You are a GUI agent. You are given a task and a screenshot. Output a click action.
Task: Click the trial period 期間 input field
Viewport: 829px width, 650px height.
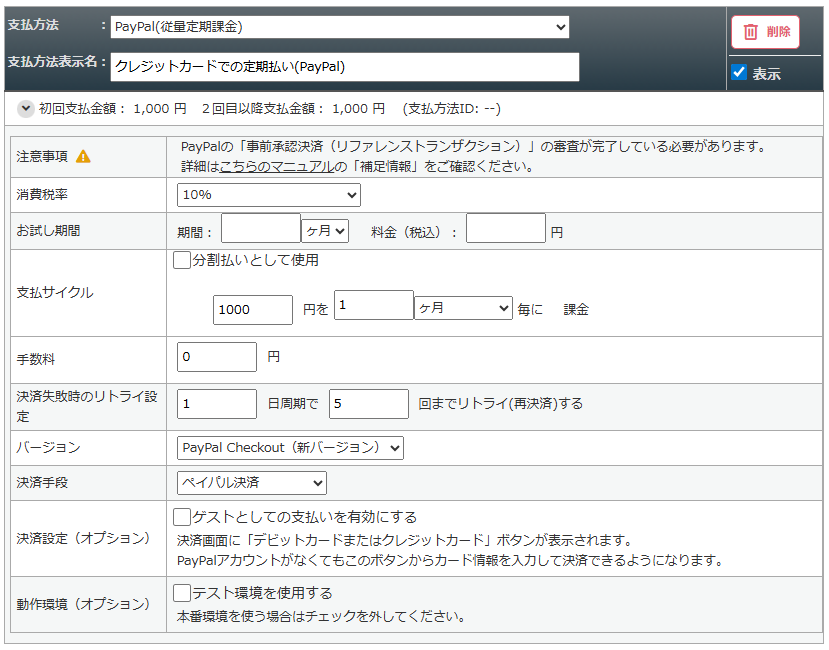click(260, 230)
